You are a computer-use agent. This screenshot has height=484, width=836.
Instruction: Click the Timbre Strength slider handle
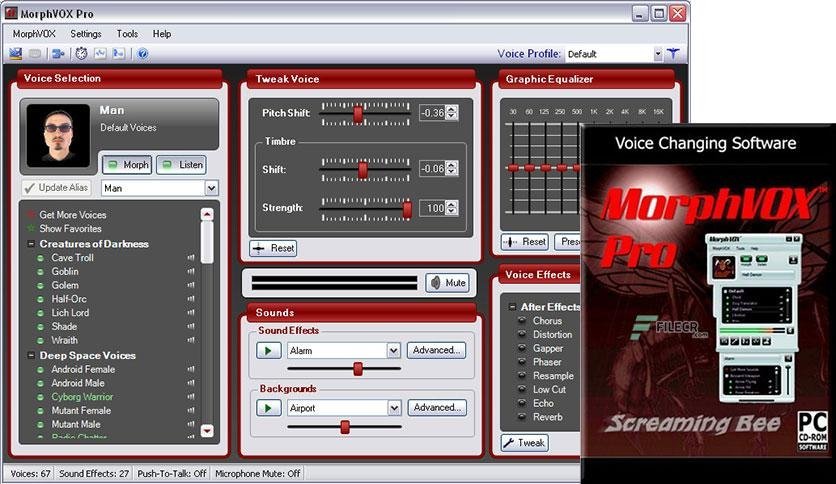click(x=407, y=209)
